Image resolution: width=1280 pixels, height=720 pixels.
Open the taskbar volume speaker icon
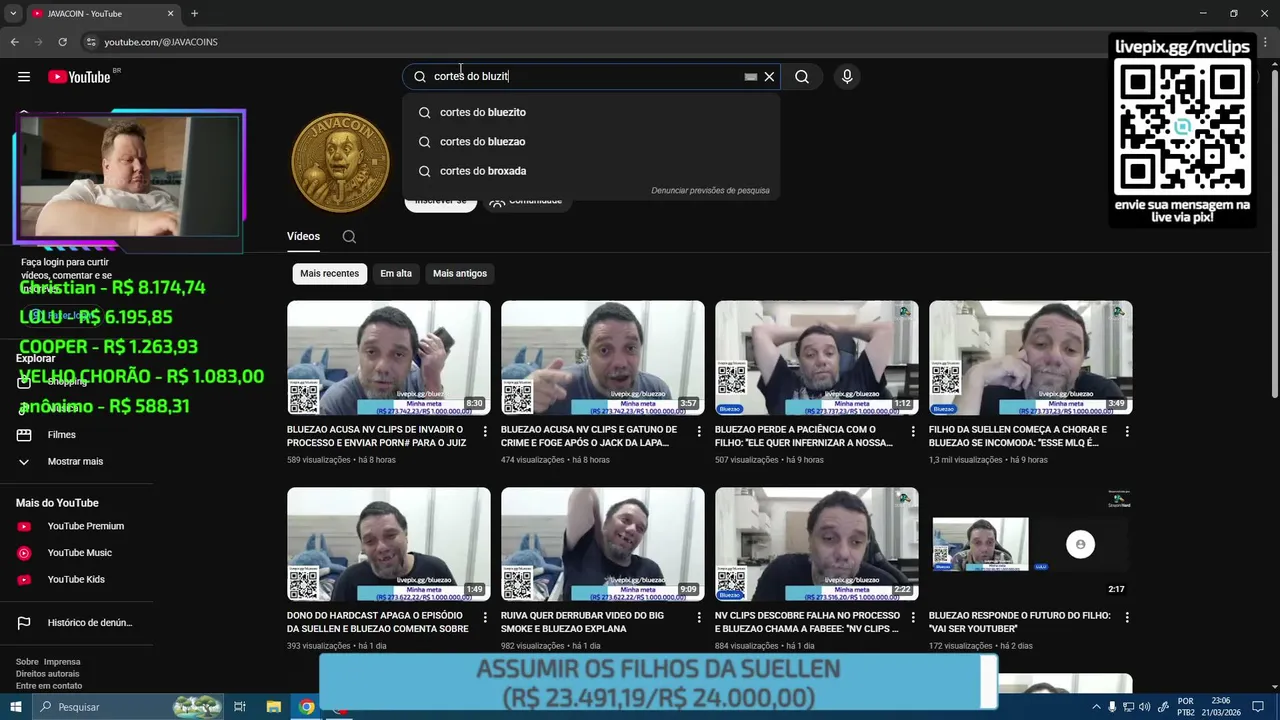1146,707
